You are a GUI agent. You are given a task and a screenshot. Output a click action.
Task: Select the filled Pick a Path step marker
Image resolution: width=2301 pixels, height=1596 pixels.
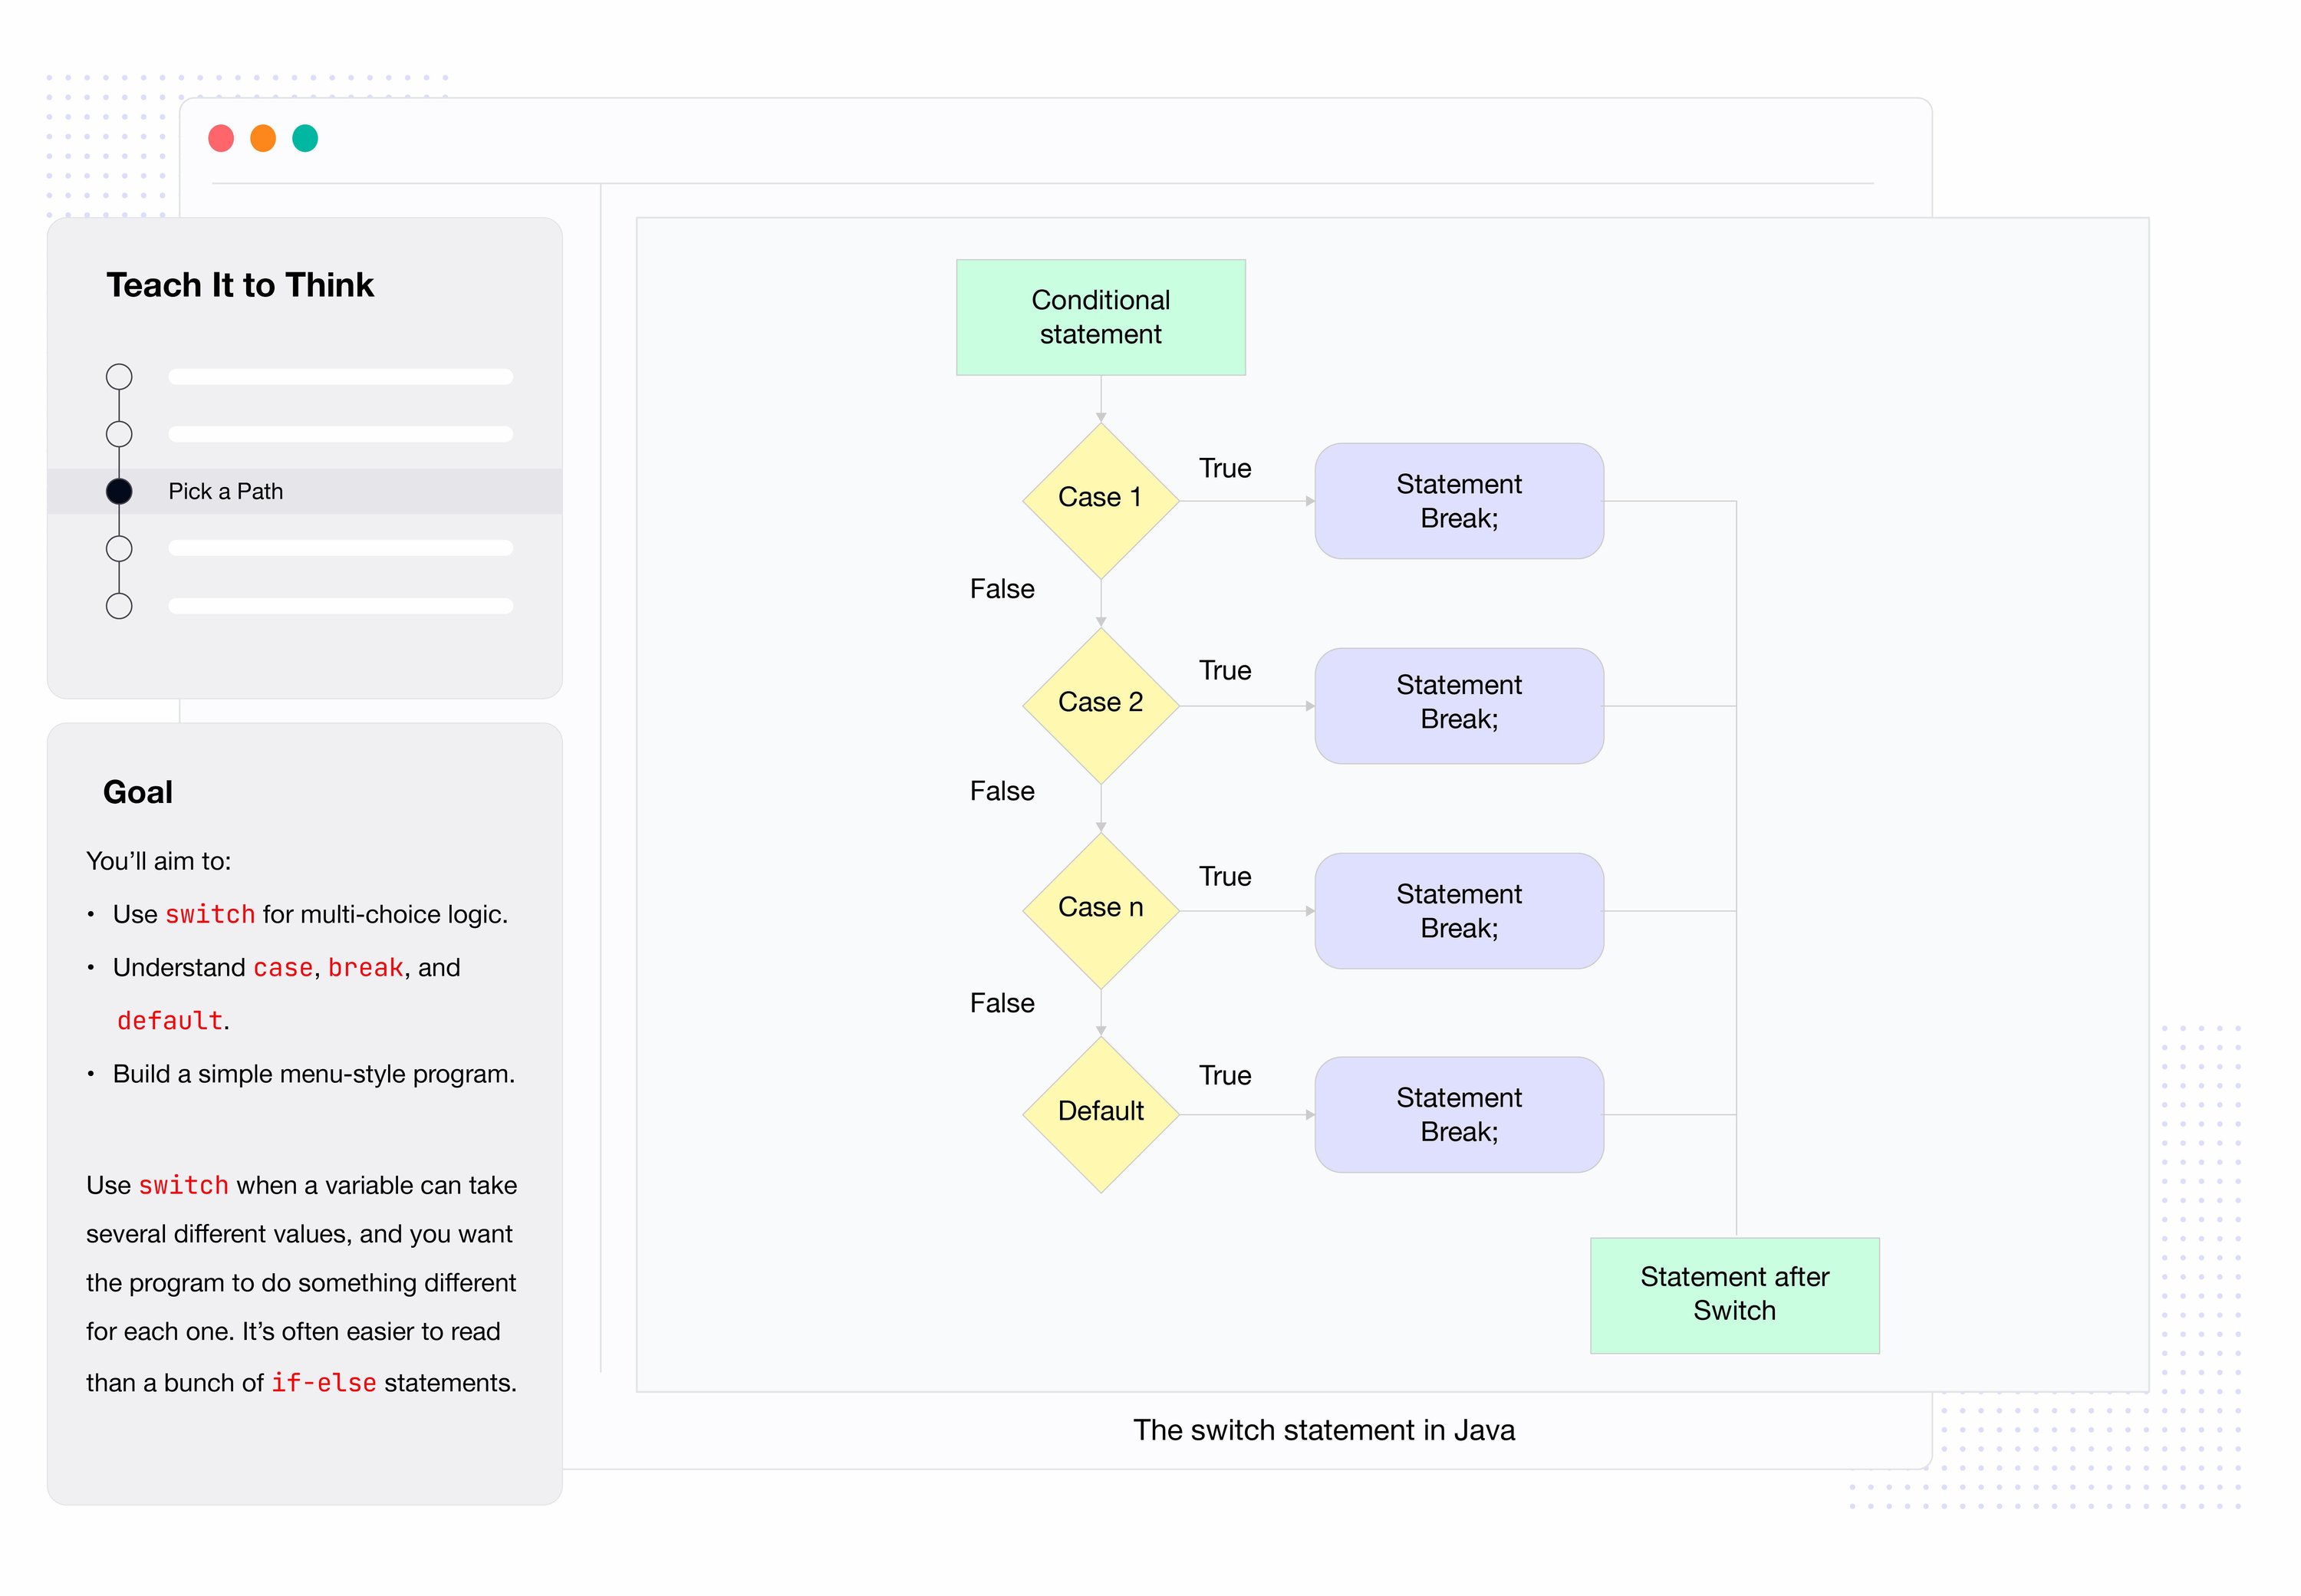click(119, 491)
